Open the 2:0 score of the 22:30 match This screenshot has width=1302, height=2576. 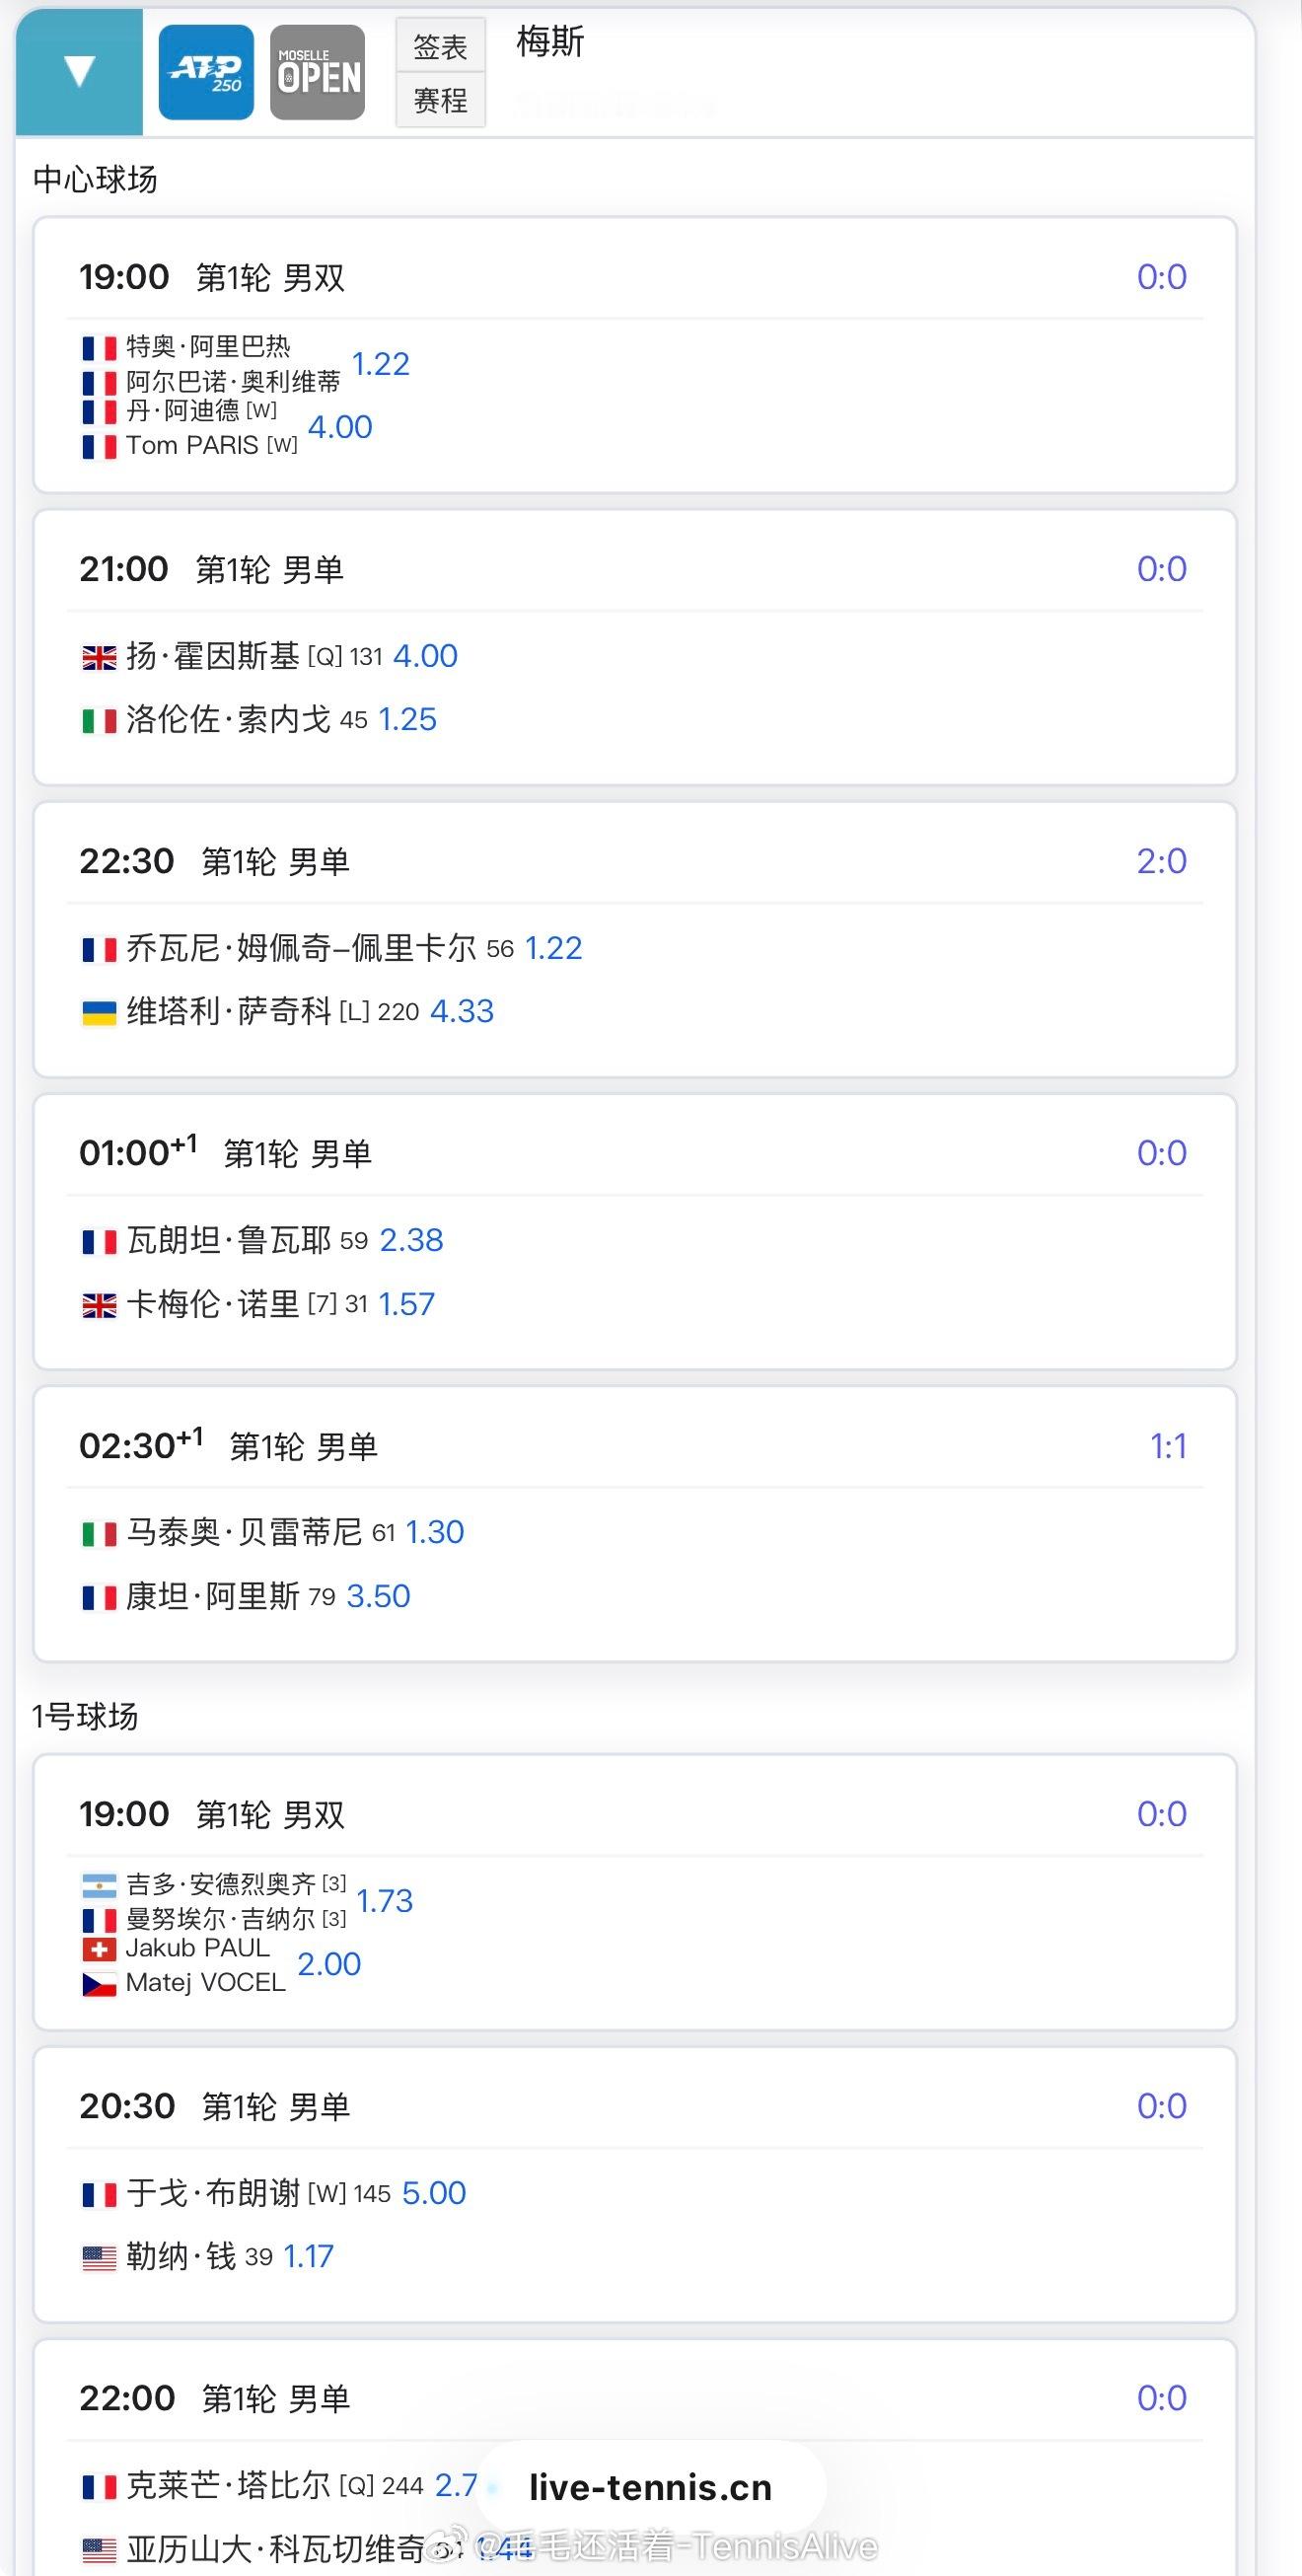pos(1161,861)
